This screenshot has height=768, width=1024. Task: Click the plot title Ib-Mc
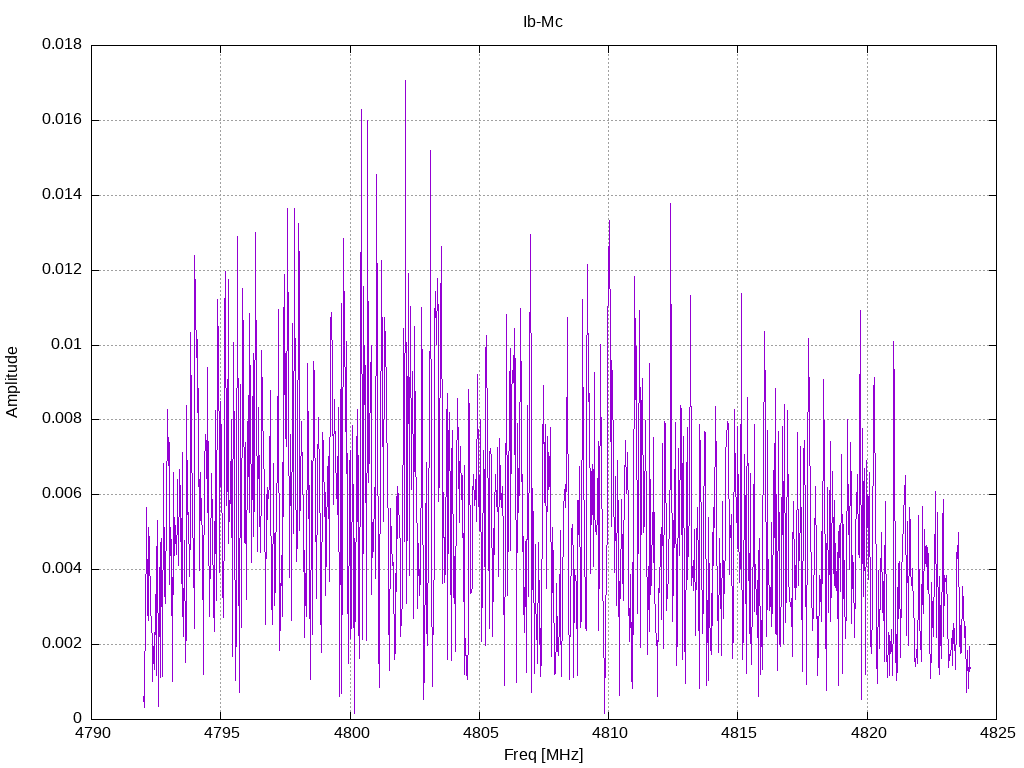point(543,22)
